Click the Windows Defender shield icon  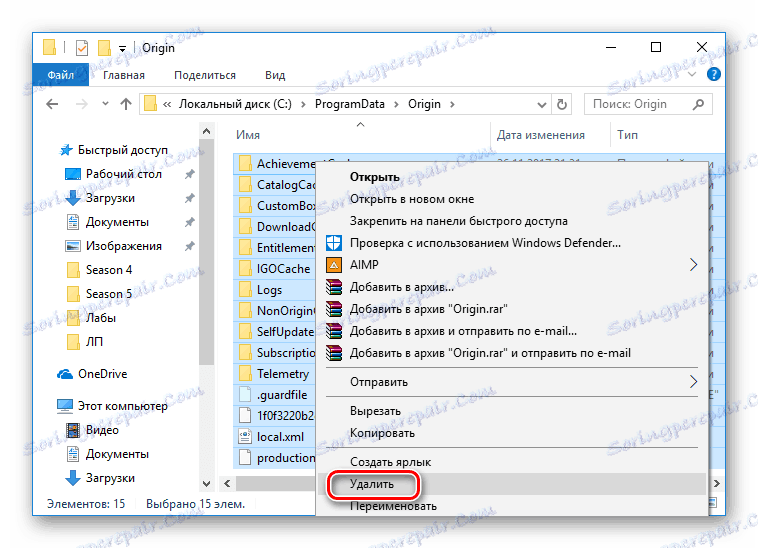point(334,243)
